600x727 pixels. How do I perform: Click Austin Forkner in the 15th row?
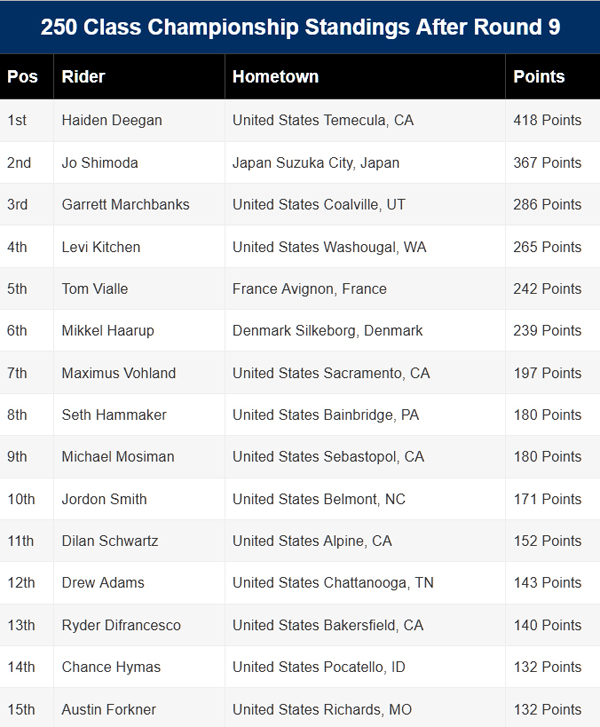pyautogui.click(x=108, y=709)
